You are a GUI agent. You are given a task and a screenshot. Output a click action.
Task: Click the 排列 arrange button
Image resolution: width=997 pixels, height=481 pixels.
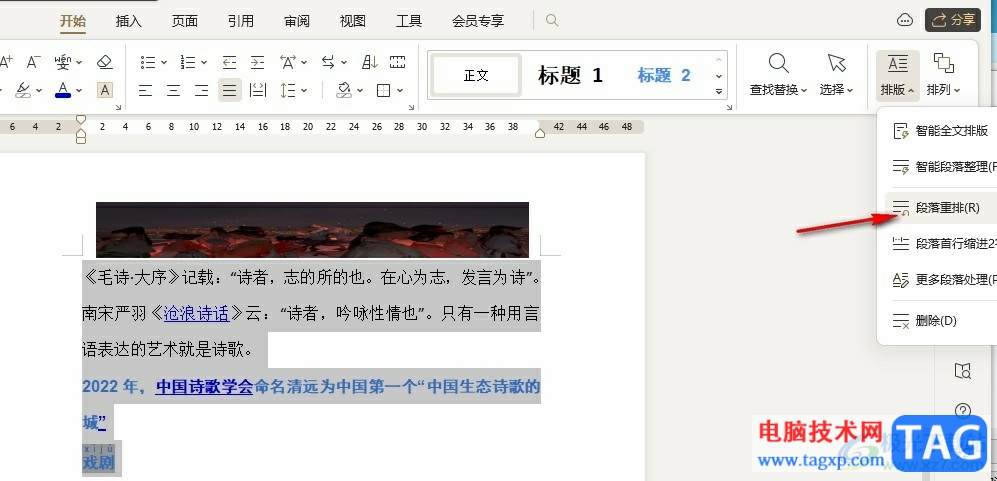pos(944,75)
